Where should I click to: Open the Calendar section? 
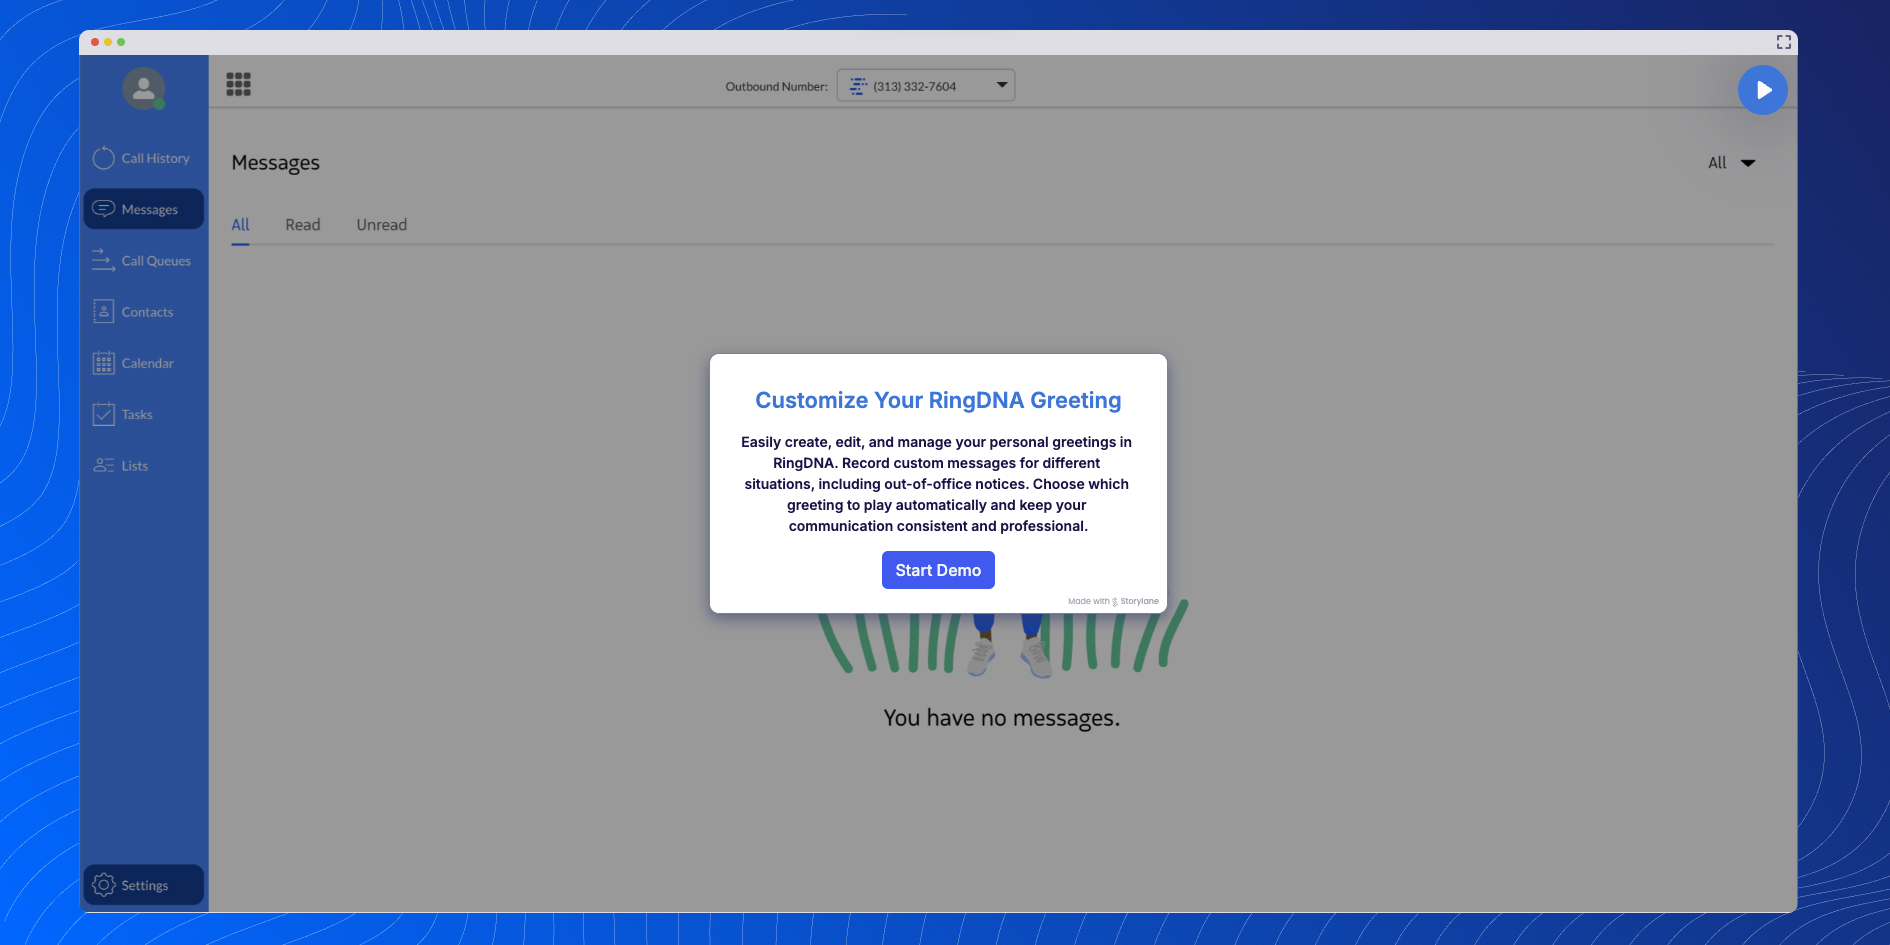coord(144,362)
